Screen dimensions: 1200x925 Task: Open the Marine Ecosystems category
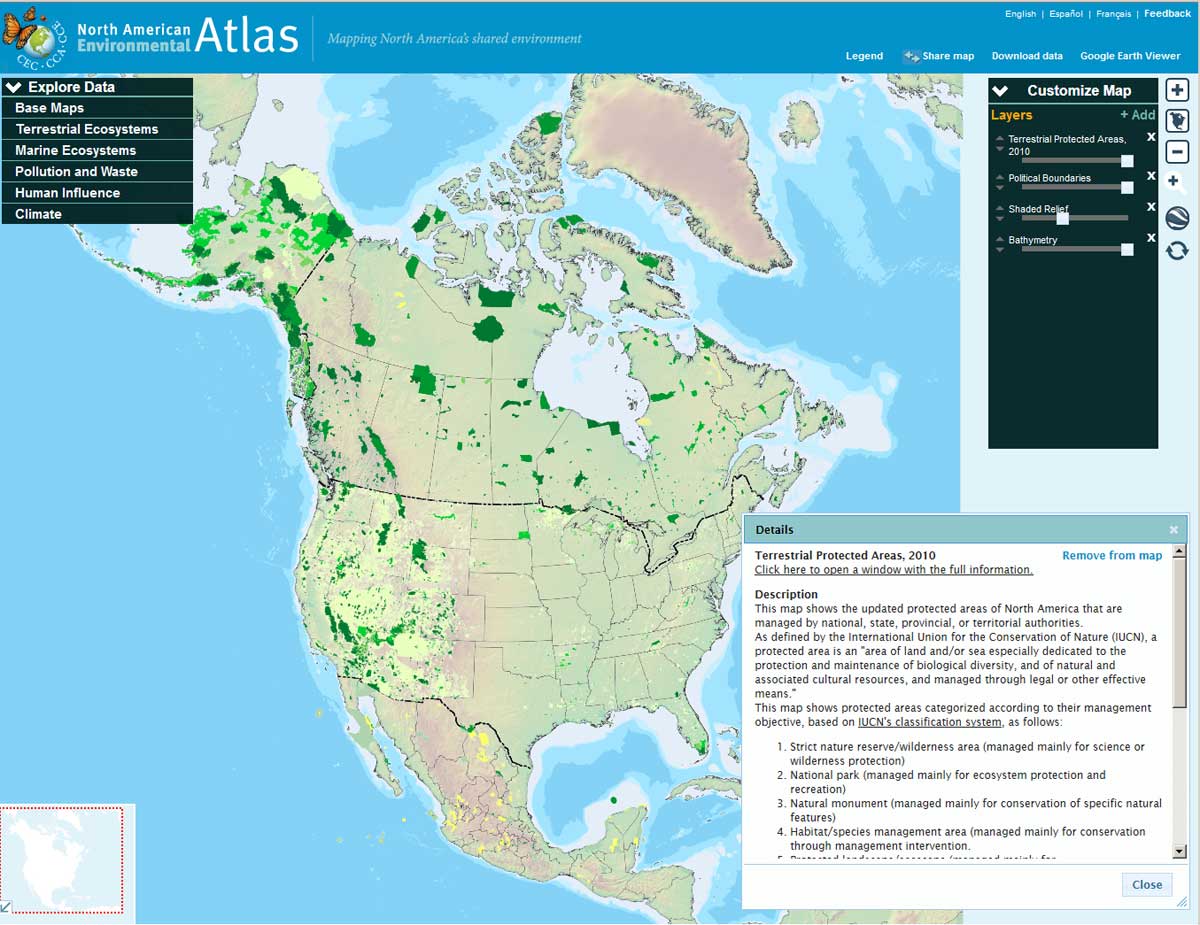pos(97,150)
